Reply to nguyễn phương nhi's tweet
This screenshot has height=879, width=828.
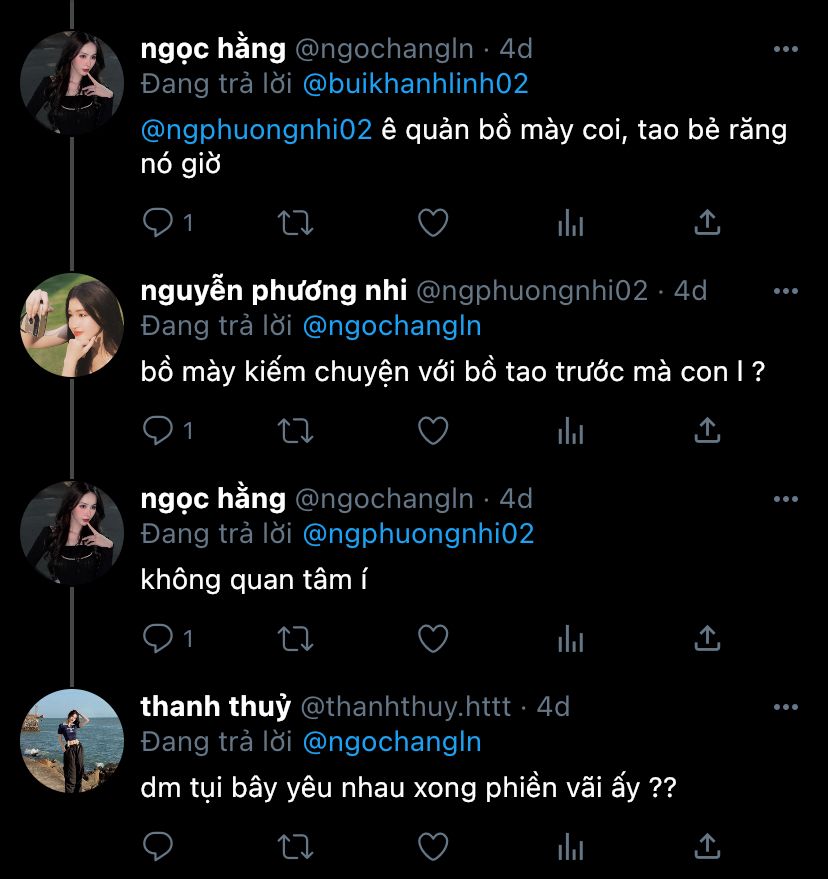click(x=159, y=430)
